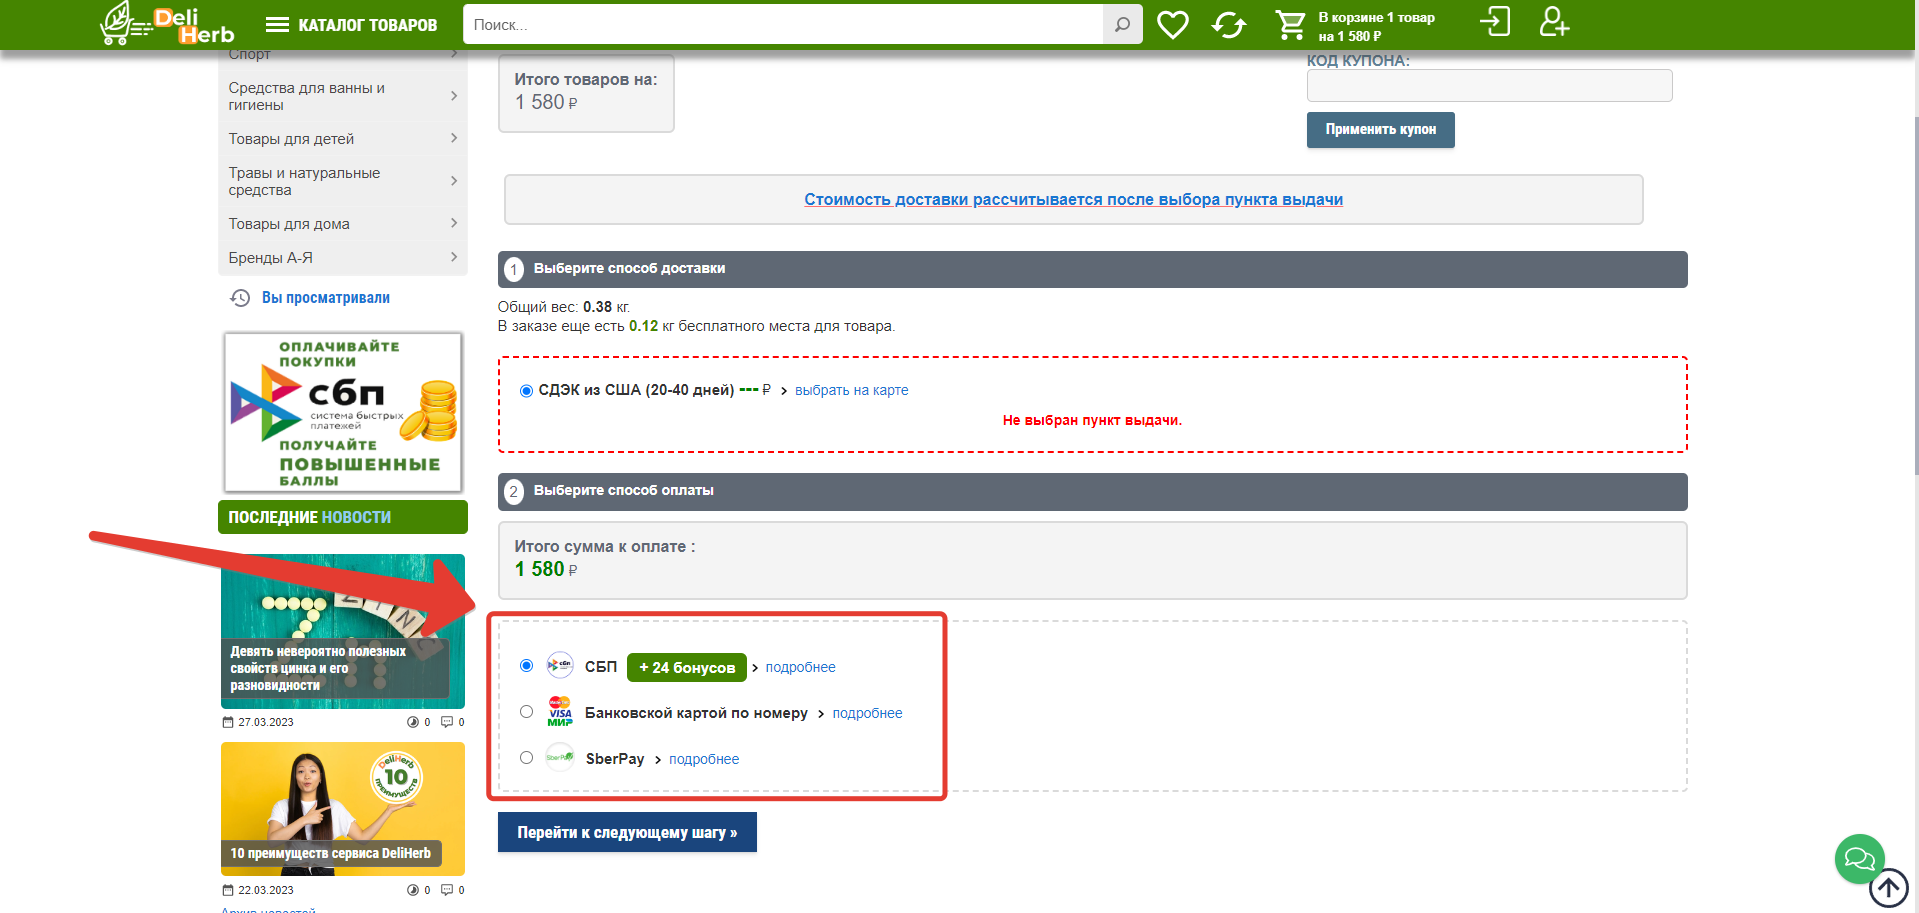Click the ПОСЛЕДНИЕ НОВОСТИ header
Viewport: 1919px width, 913px height.
[343, 517]
